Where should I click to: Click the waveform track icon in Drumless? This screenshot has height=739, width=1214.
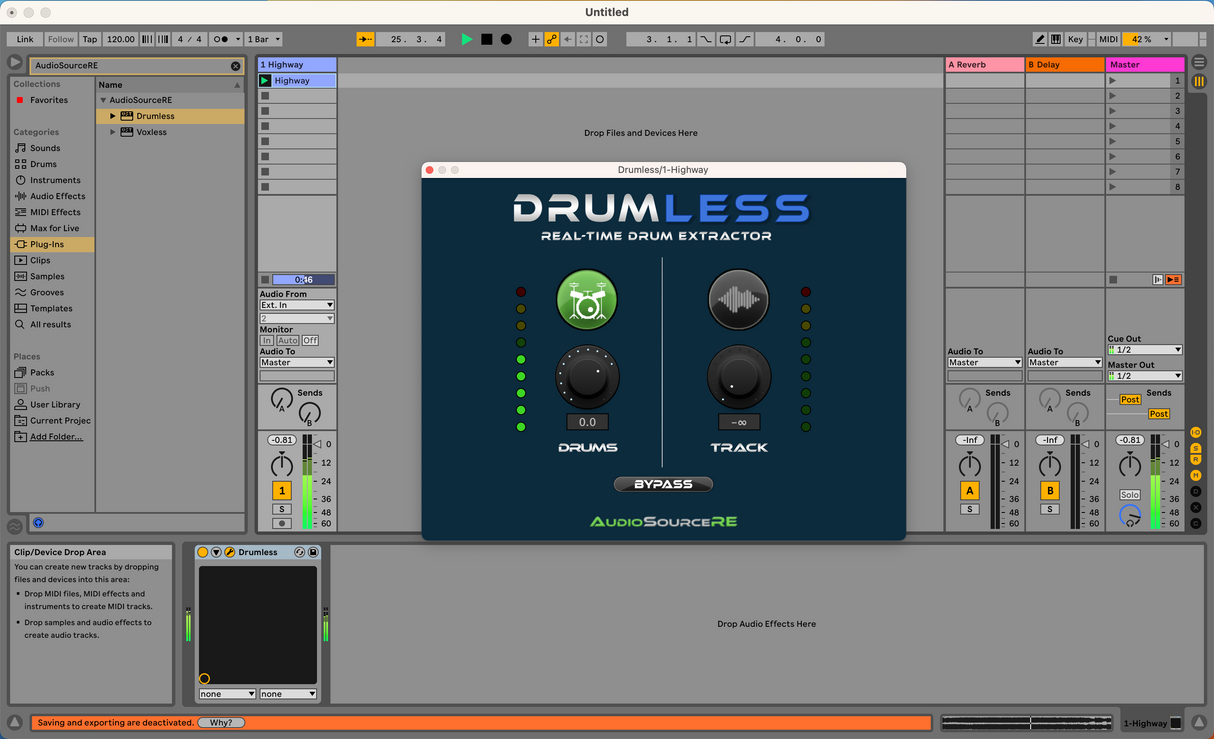(x=738, y=299)
